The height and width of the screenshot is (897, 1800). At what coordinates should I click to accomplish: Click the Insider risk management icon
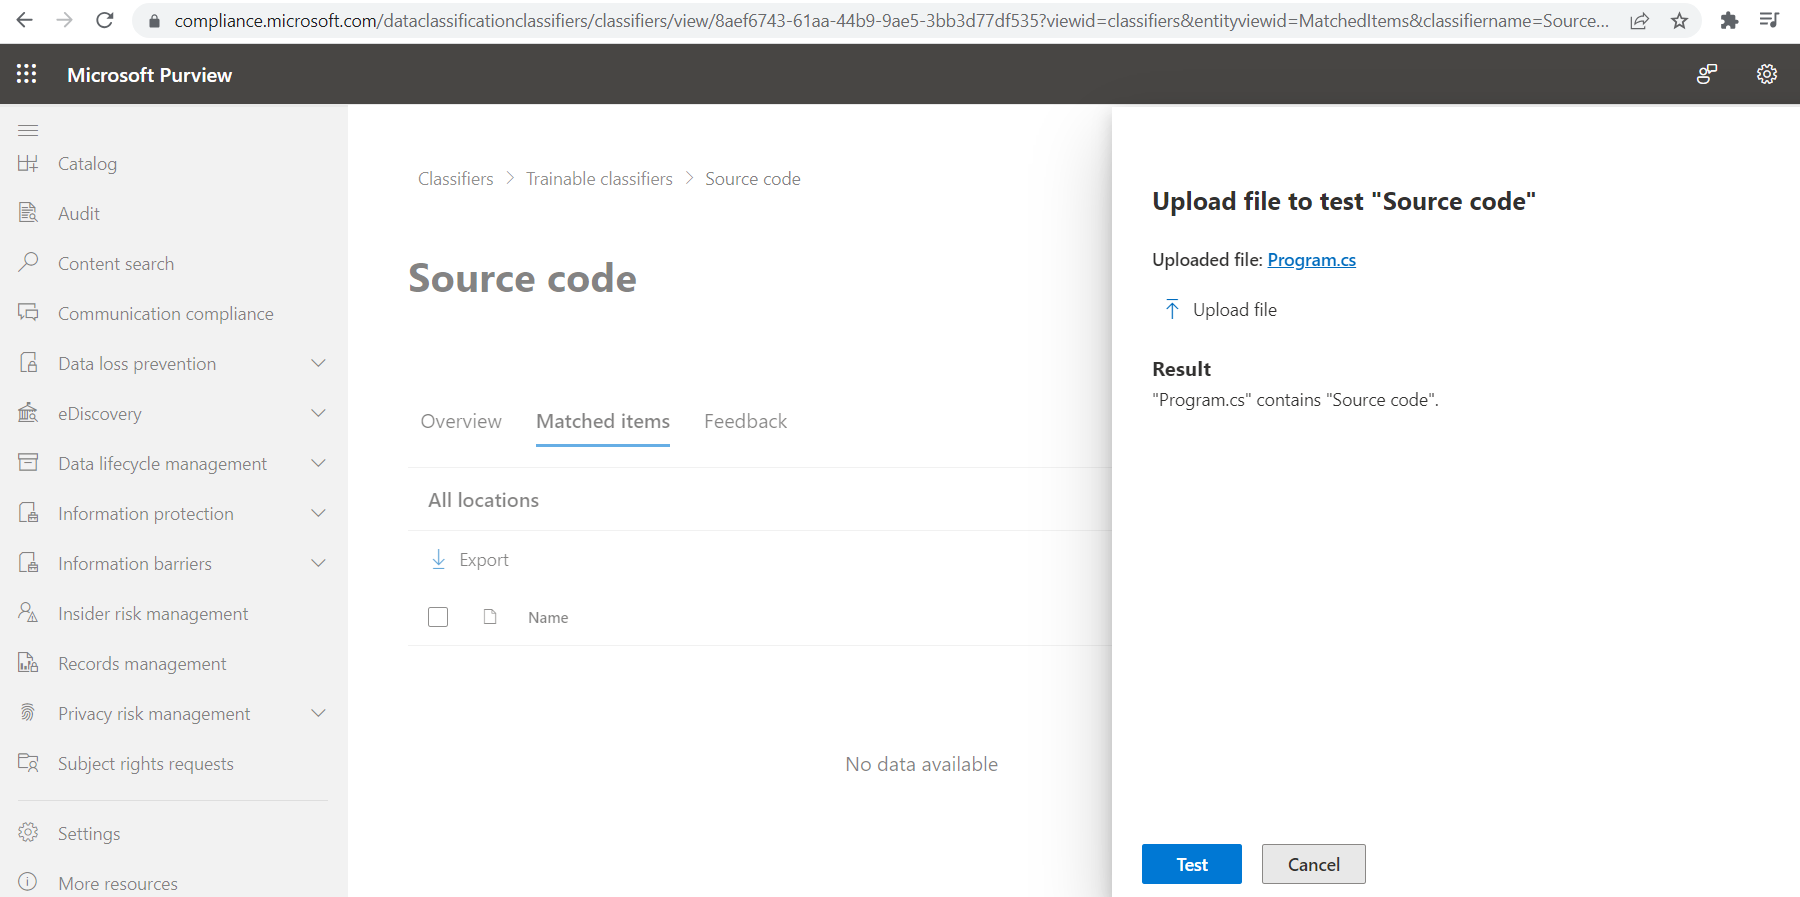(28, 612)
